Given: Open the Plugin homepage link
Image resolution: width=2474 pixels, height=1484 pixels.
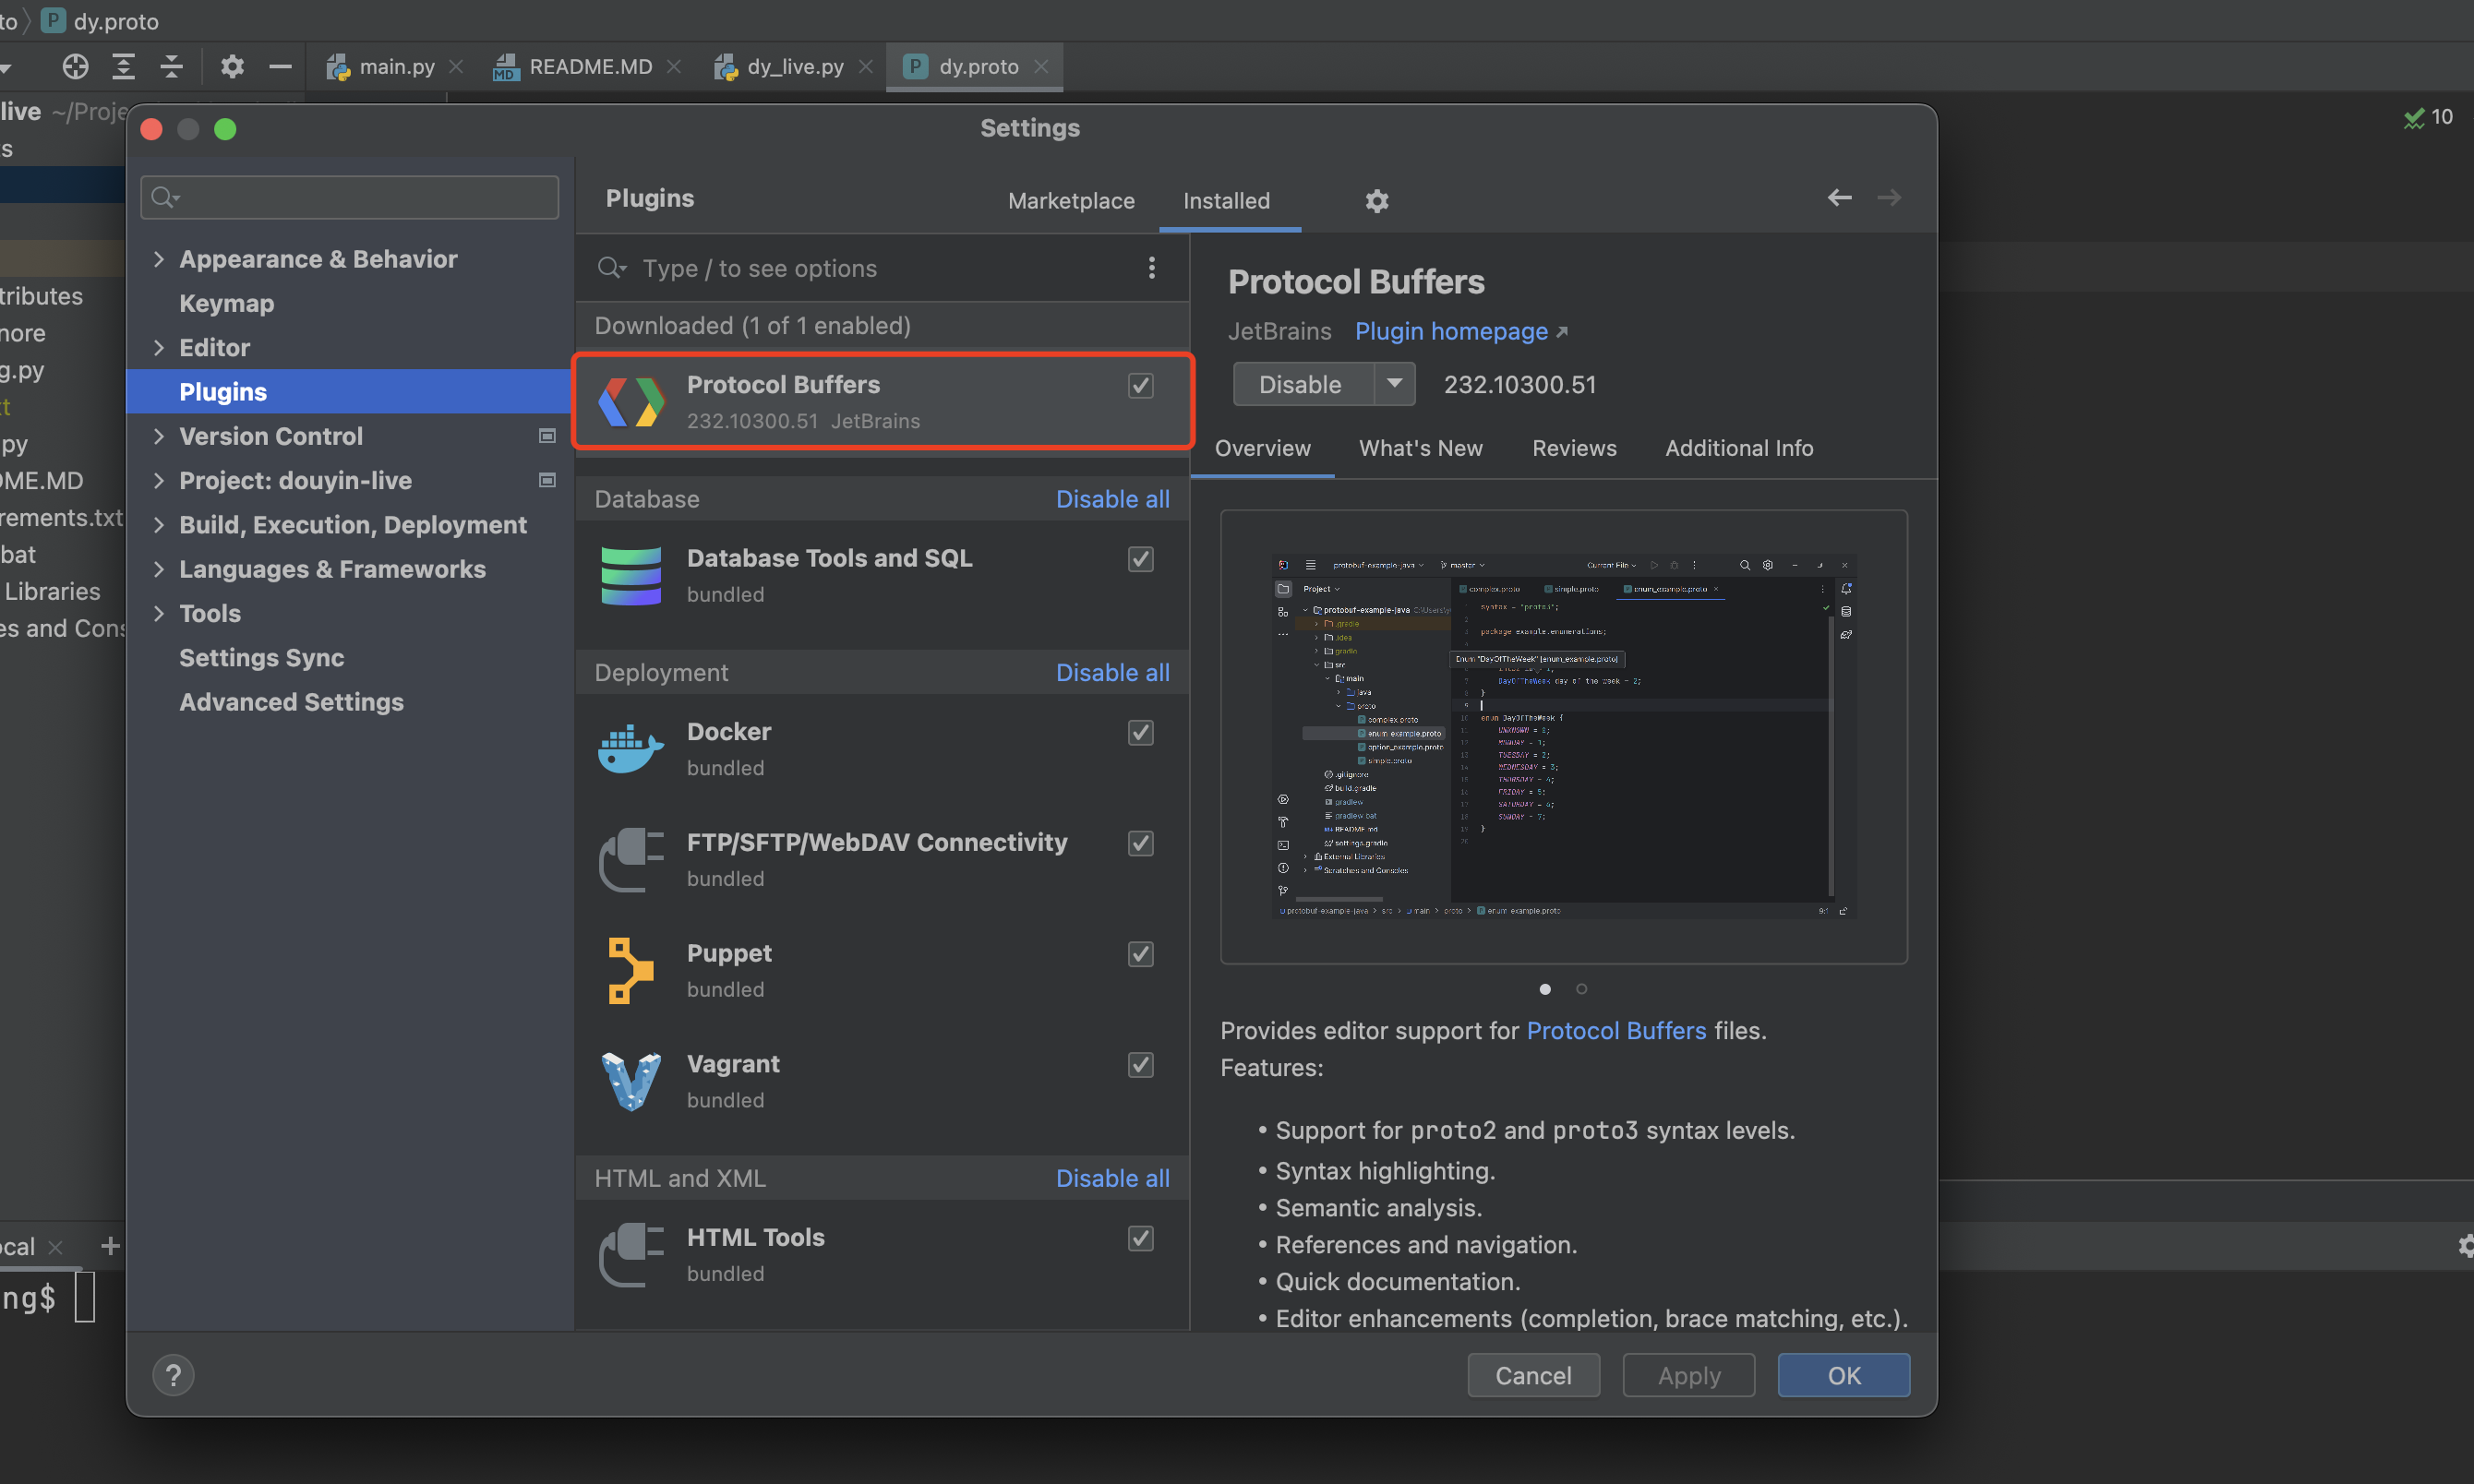Looking at the screenshot, I should [1452, 331].
